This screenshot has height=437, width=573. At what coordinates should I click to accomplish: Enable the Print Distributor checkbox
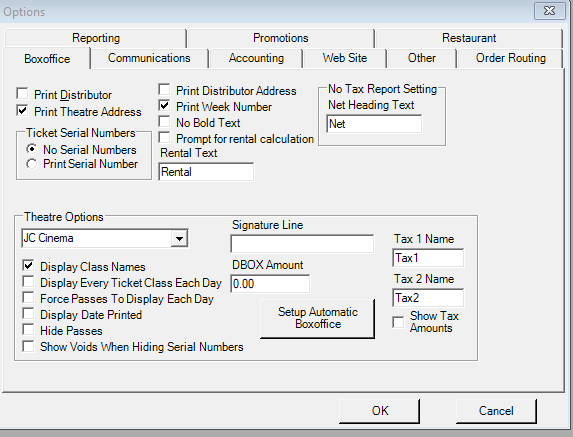tap(22, 94)
